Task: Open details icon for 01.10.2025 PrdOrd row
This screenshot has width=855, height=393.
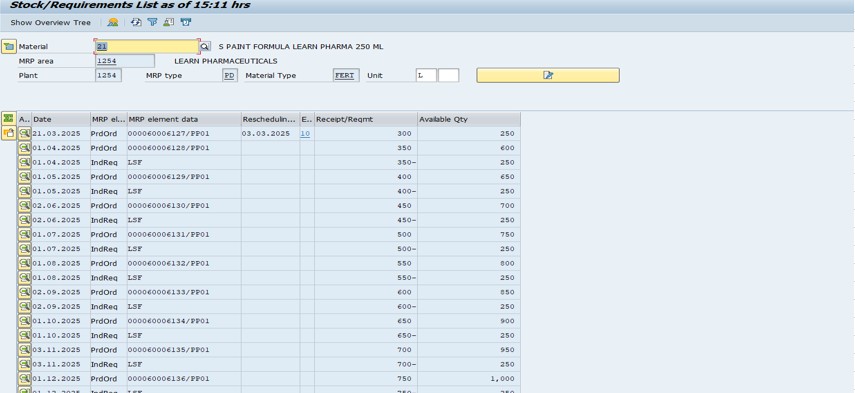Action: click(x=25, y=321)
